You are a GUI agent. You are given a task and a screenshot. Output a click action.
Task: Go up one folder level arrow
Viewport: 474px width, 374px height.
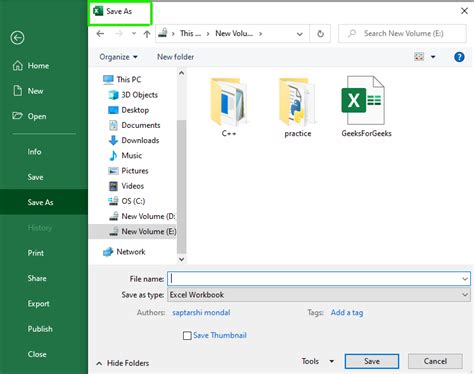pyautogui.click(x=147, y=34)
